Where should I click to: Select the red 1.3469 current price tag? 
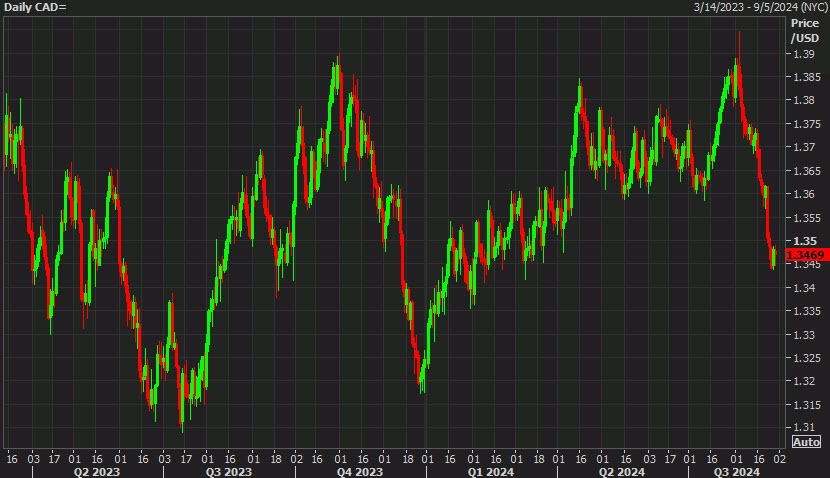[x=808, y=255]
